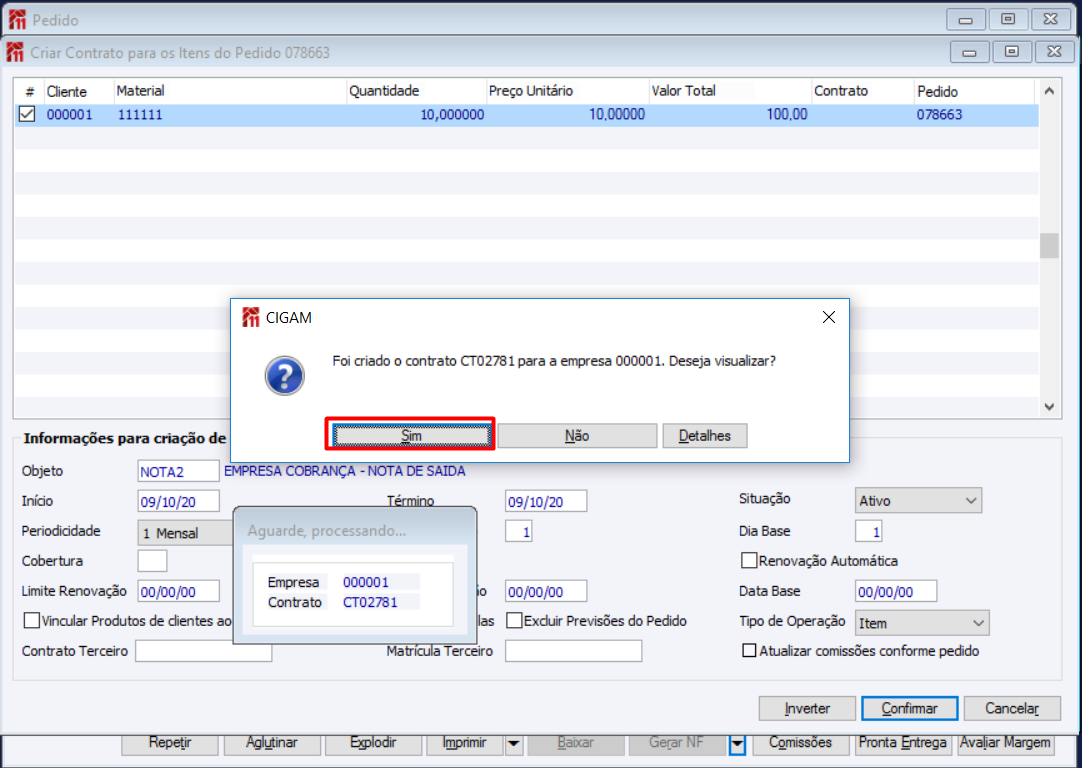Click the Criar Contrato window logo icon

pyautogui.click(x=14, y=52)
